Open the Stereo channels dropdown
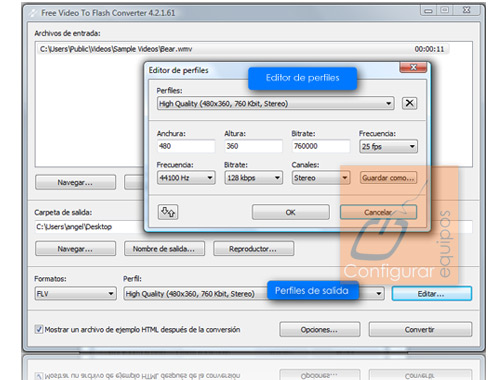The width and height of the screenshot is (500, 380). (x=345, y=178)
